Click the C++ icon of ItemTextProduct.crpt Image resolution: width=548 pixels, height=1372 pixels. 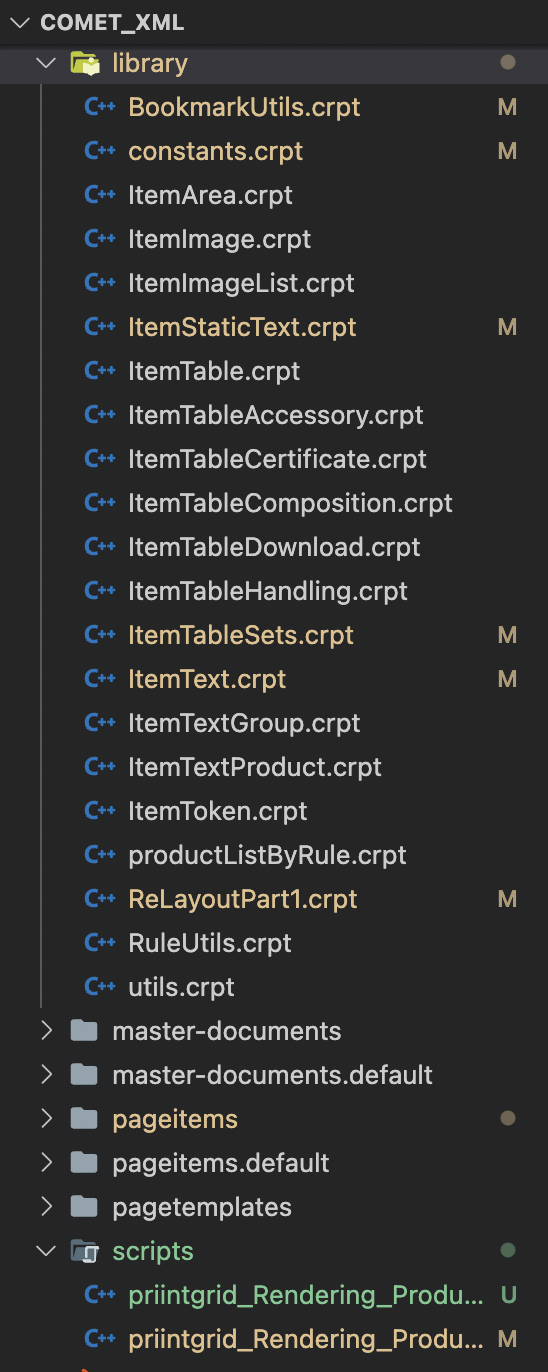pos(100,767)
